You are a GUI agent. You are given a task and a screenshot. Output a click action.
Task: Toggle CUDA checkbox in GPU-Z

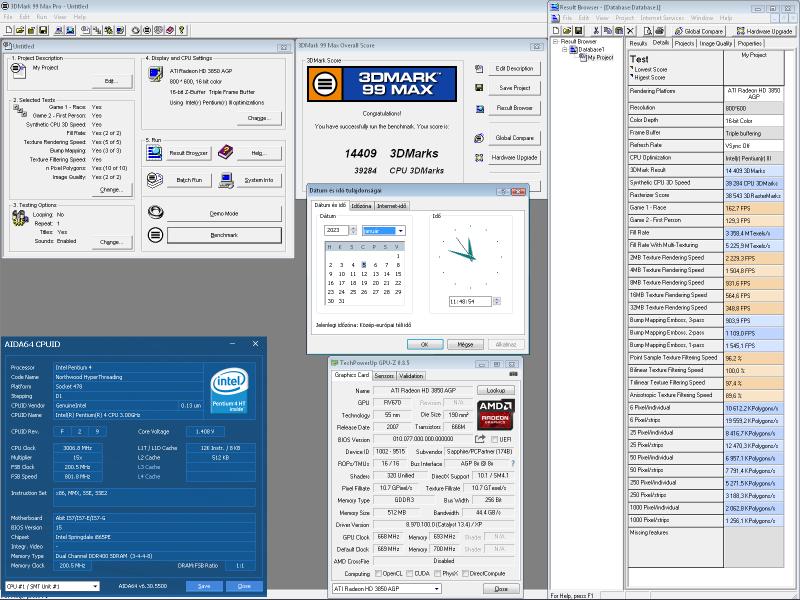click(410, 573)
